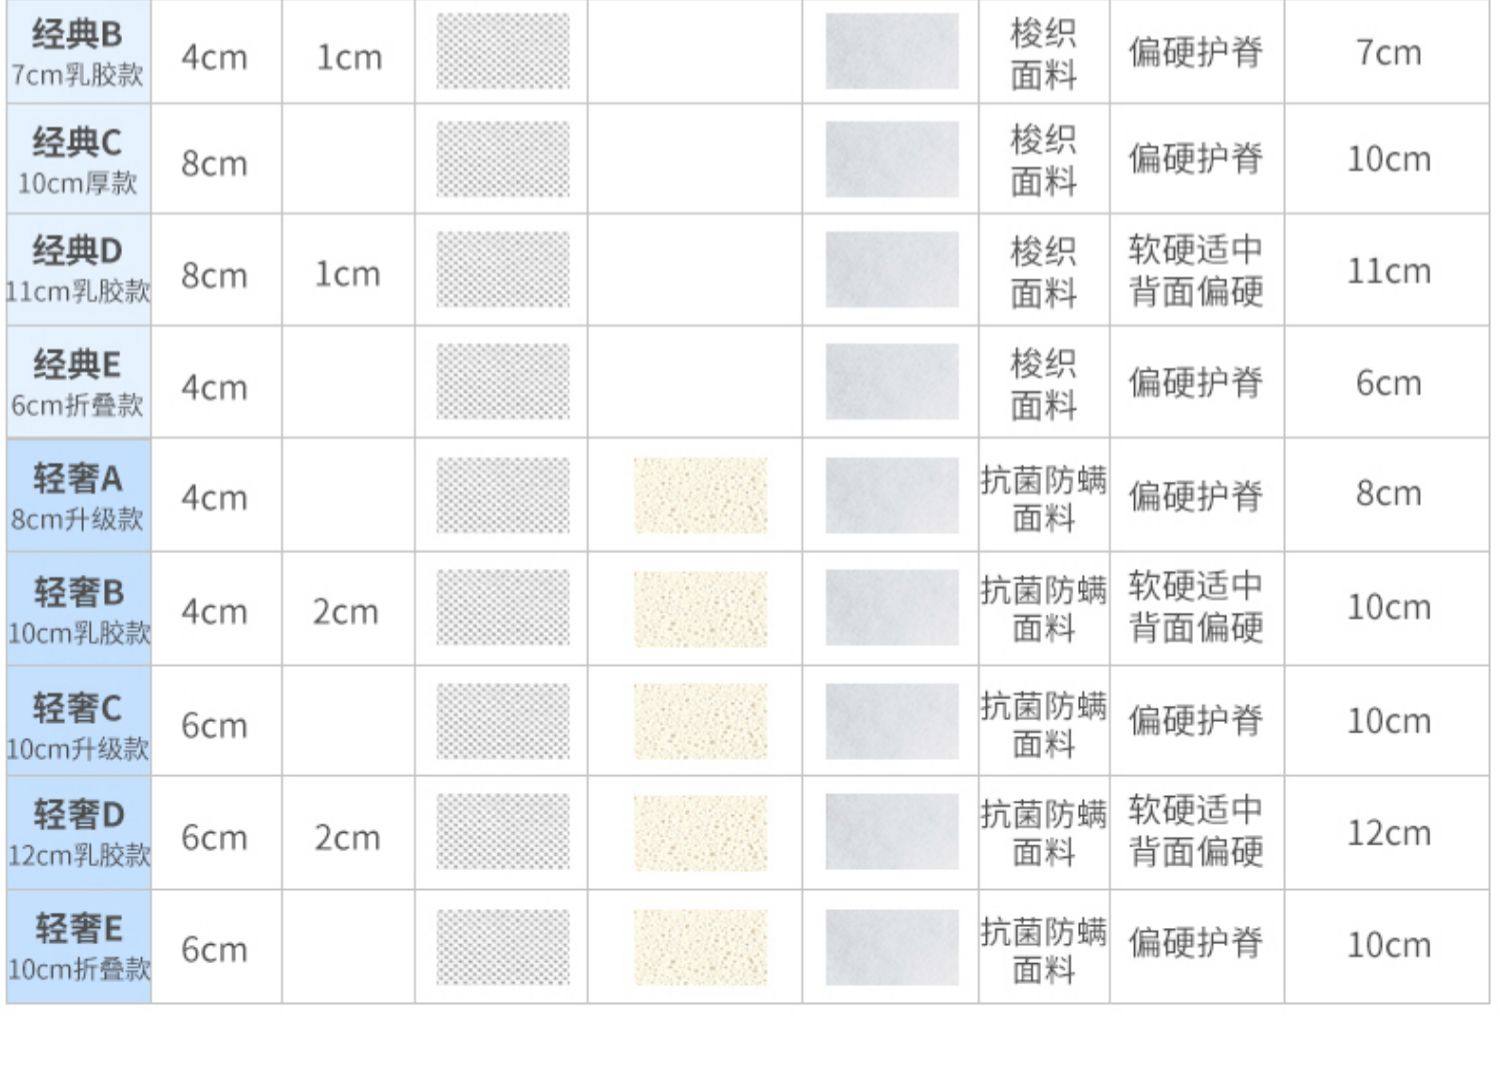Click the 轻奢A 8cm升级款 row label

[x=78, y=496]
